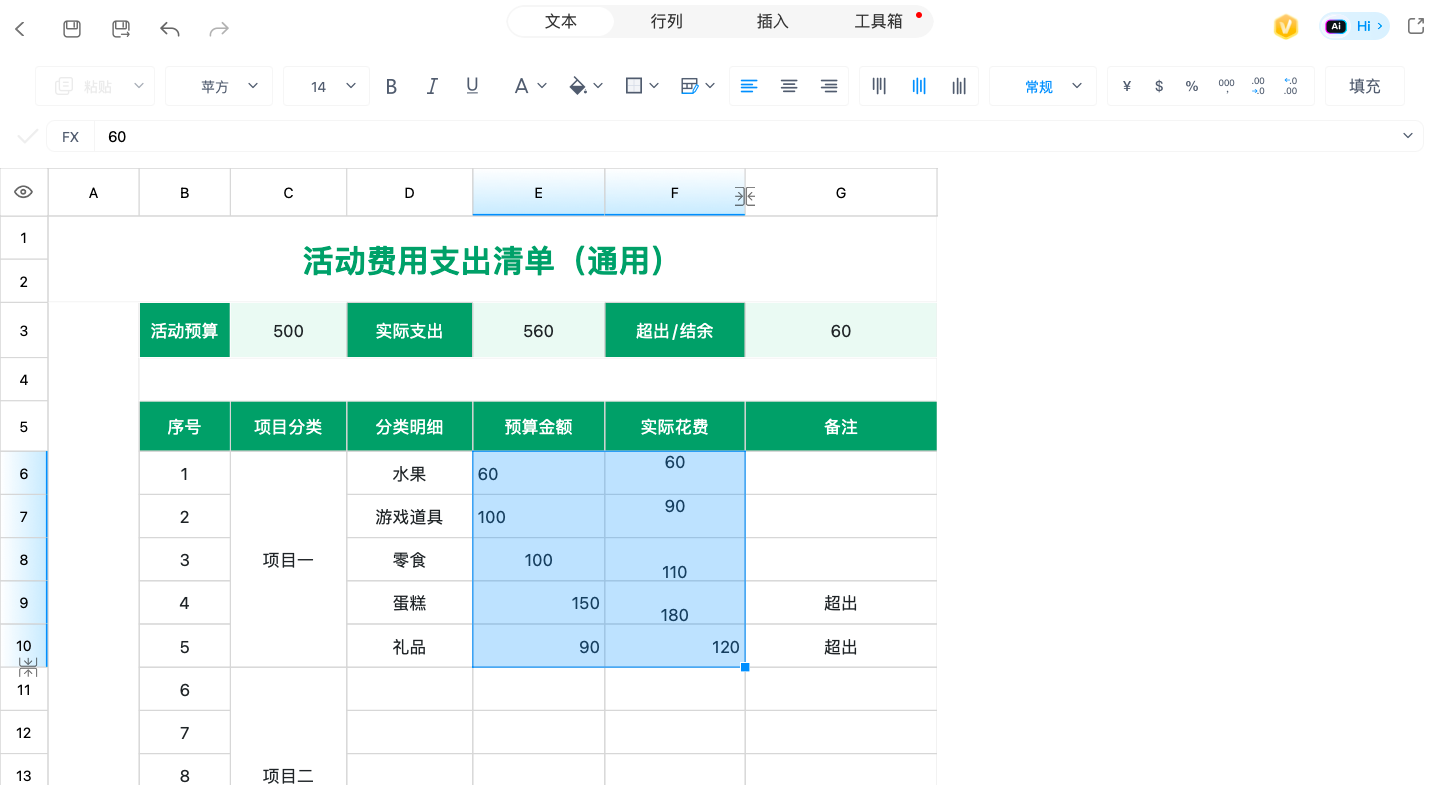Select the 活动预算 cell

pyautogui.click(x=185, y=331)
